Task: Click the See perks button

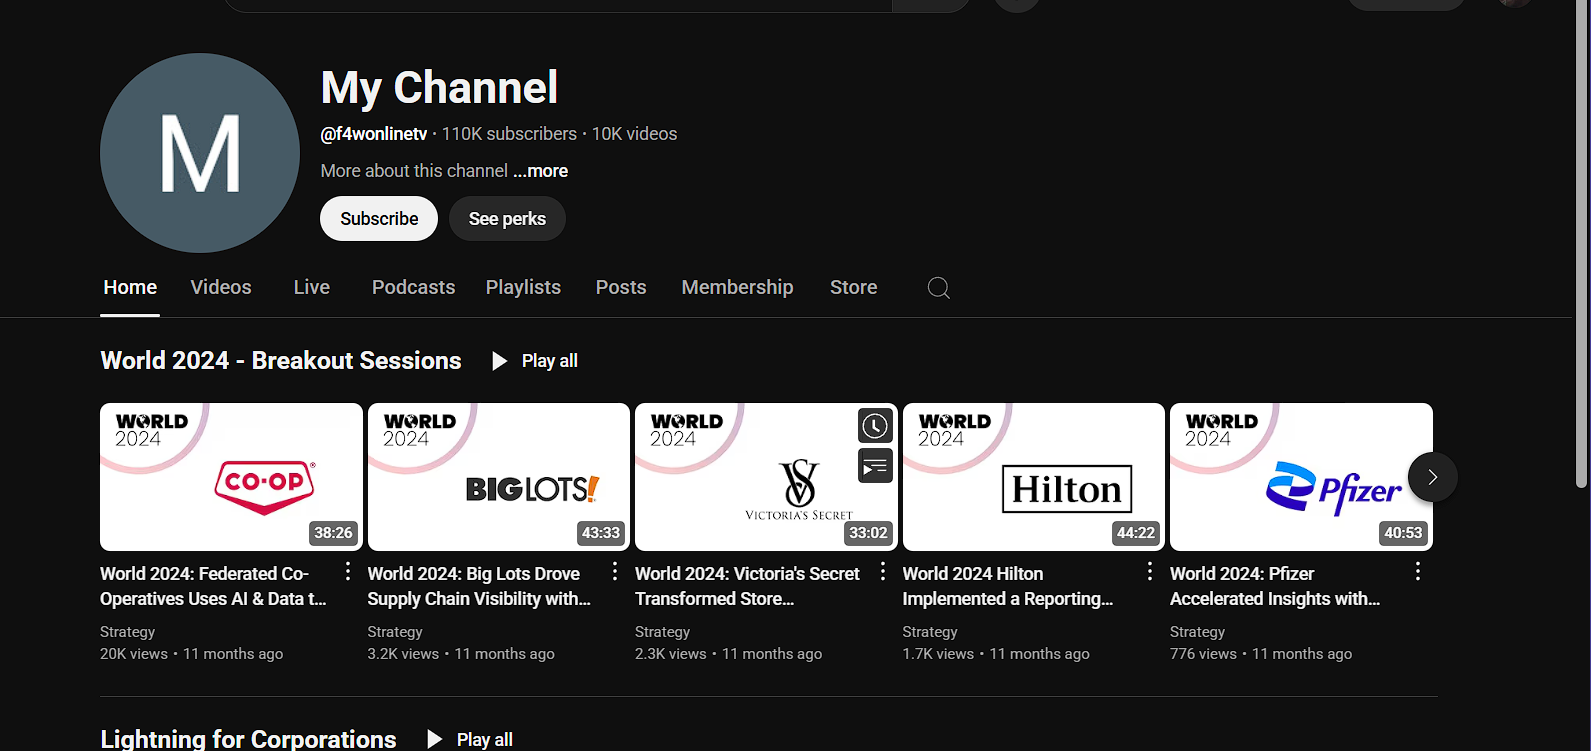Action: [x=507, y=218]
